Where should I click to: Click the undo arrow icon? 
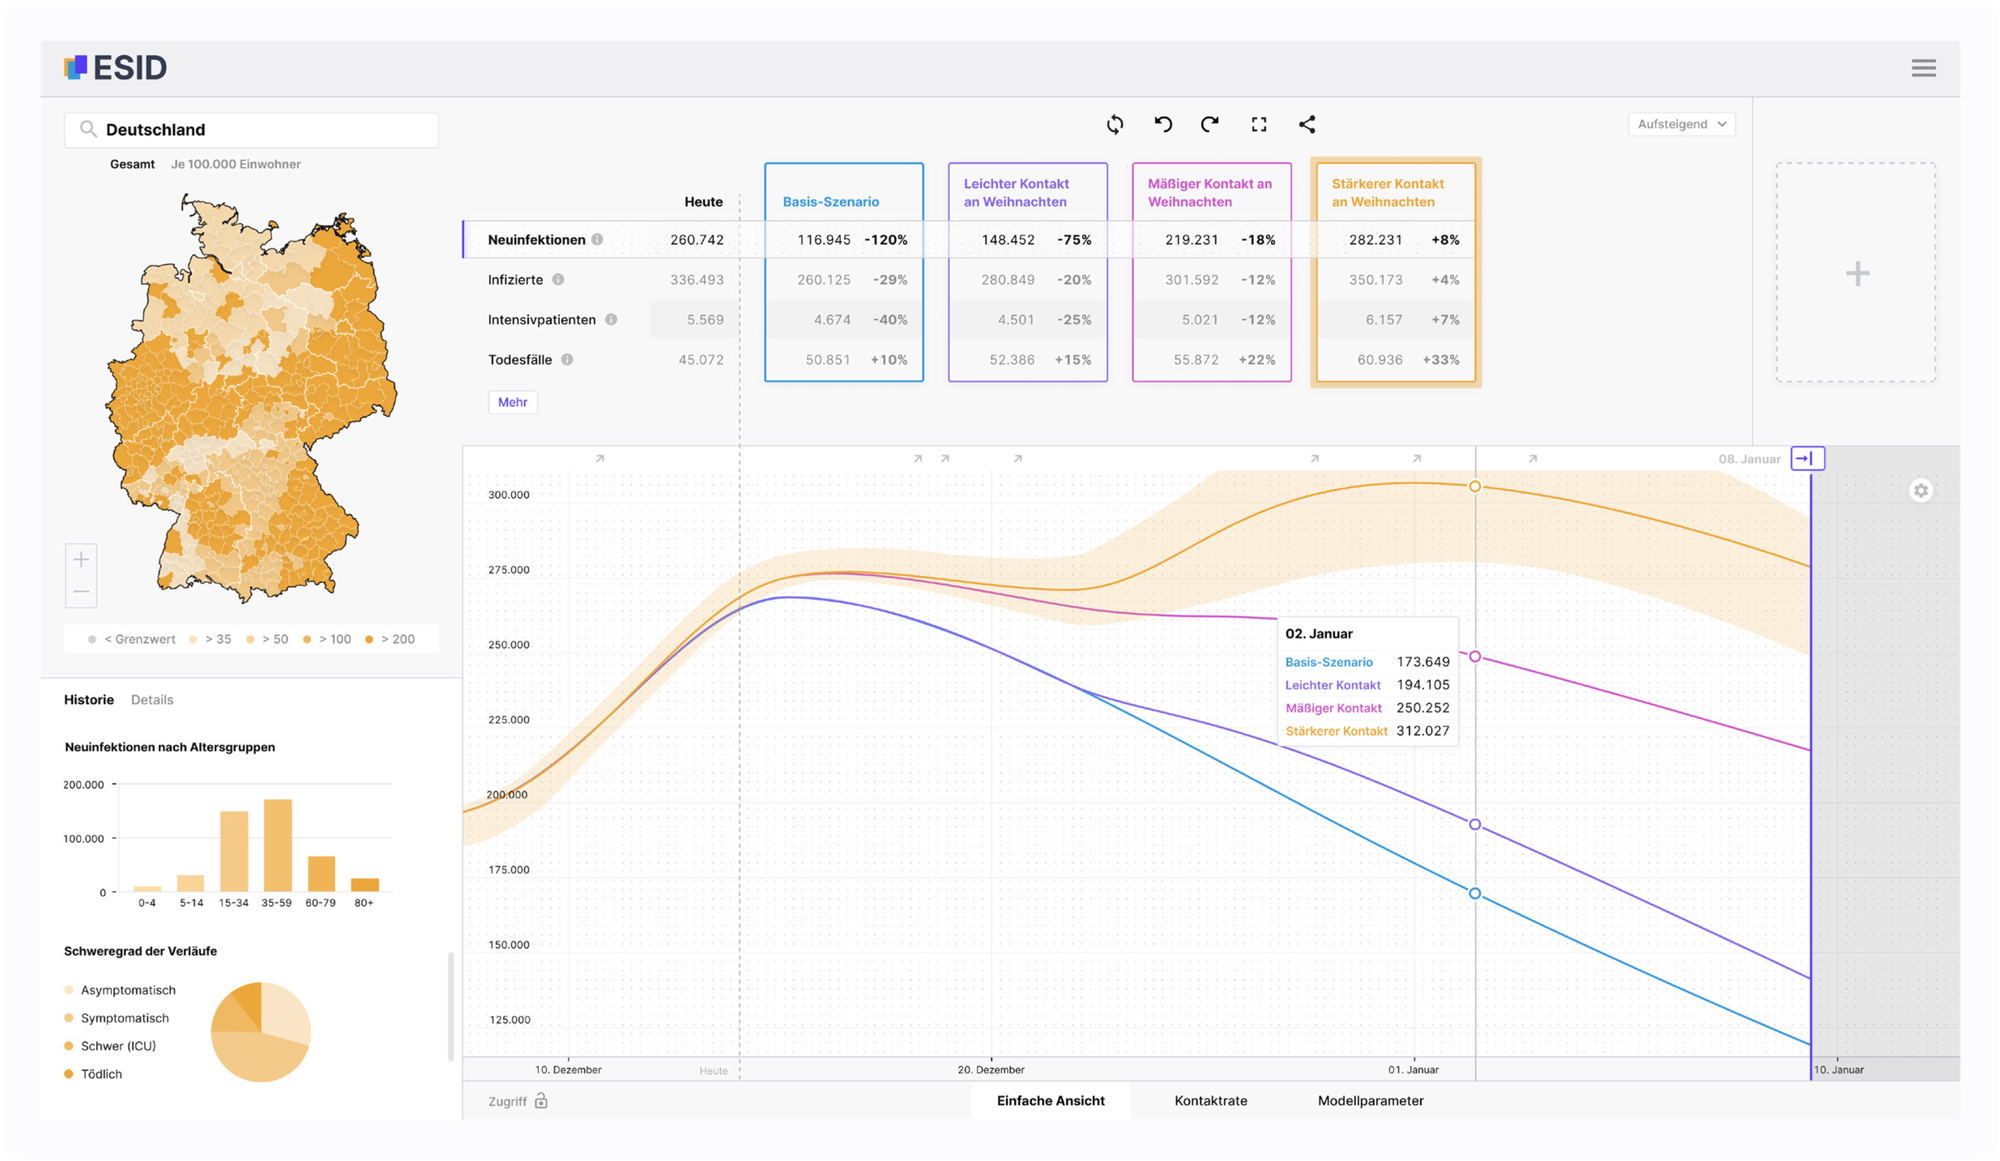[x=1163, y=124]
